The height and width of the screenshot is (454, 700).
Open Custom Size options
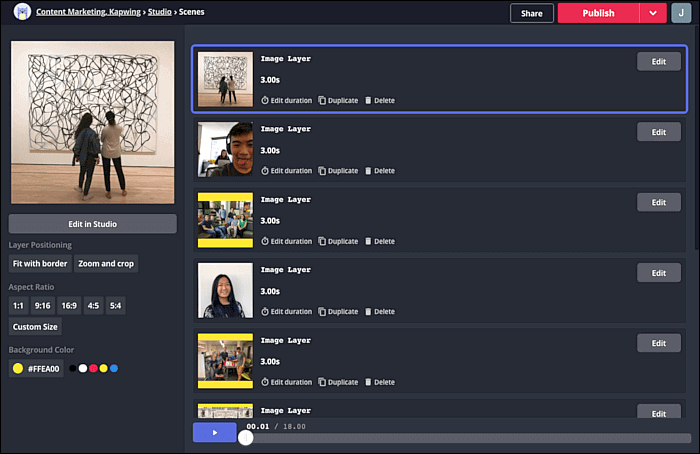click(35, 327)
